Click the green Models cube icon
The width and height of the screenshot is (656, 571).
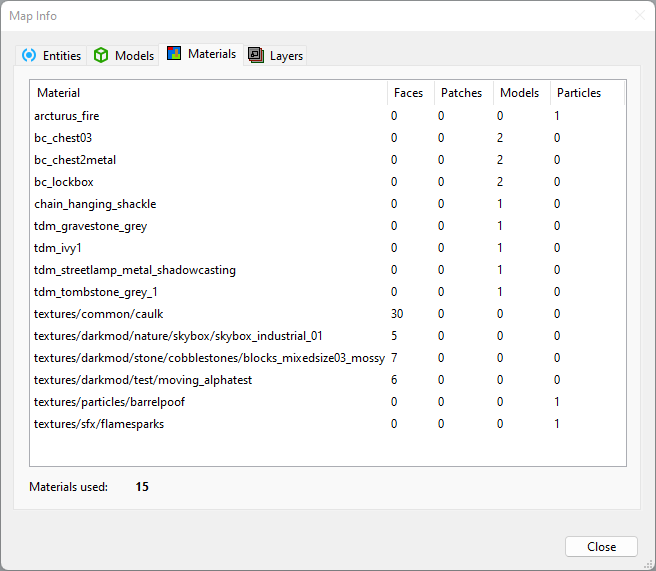[x=101, y=56]
